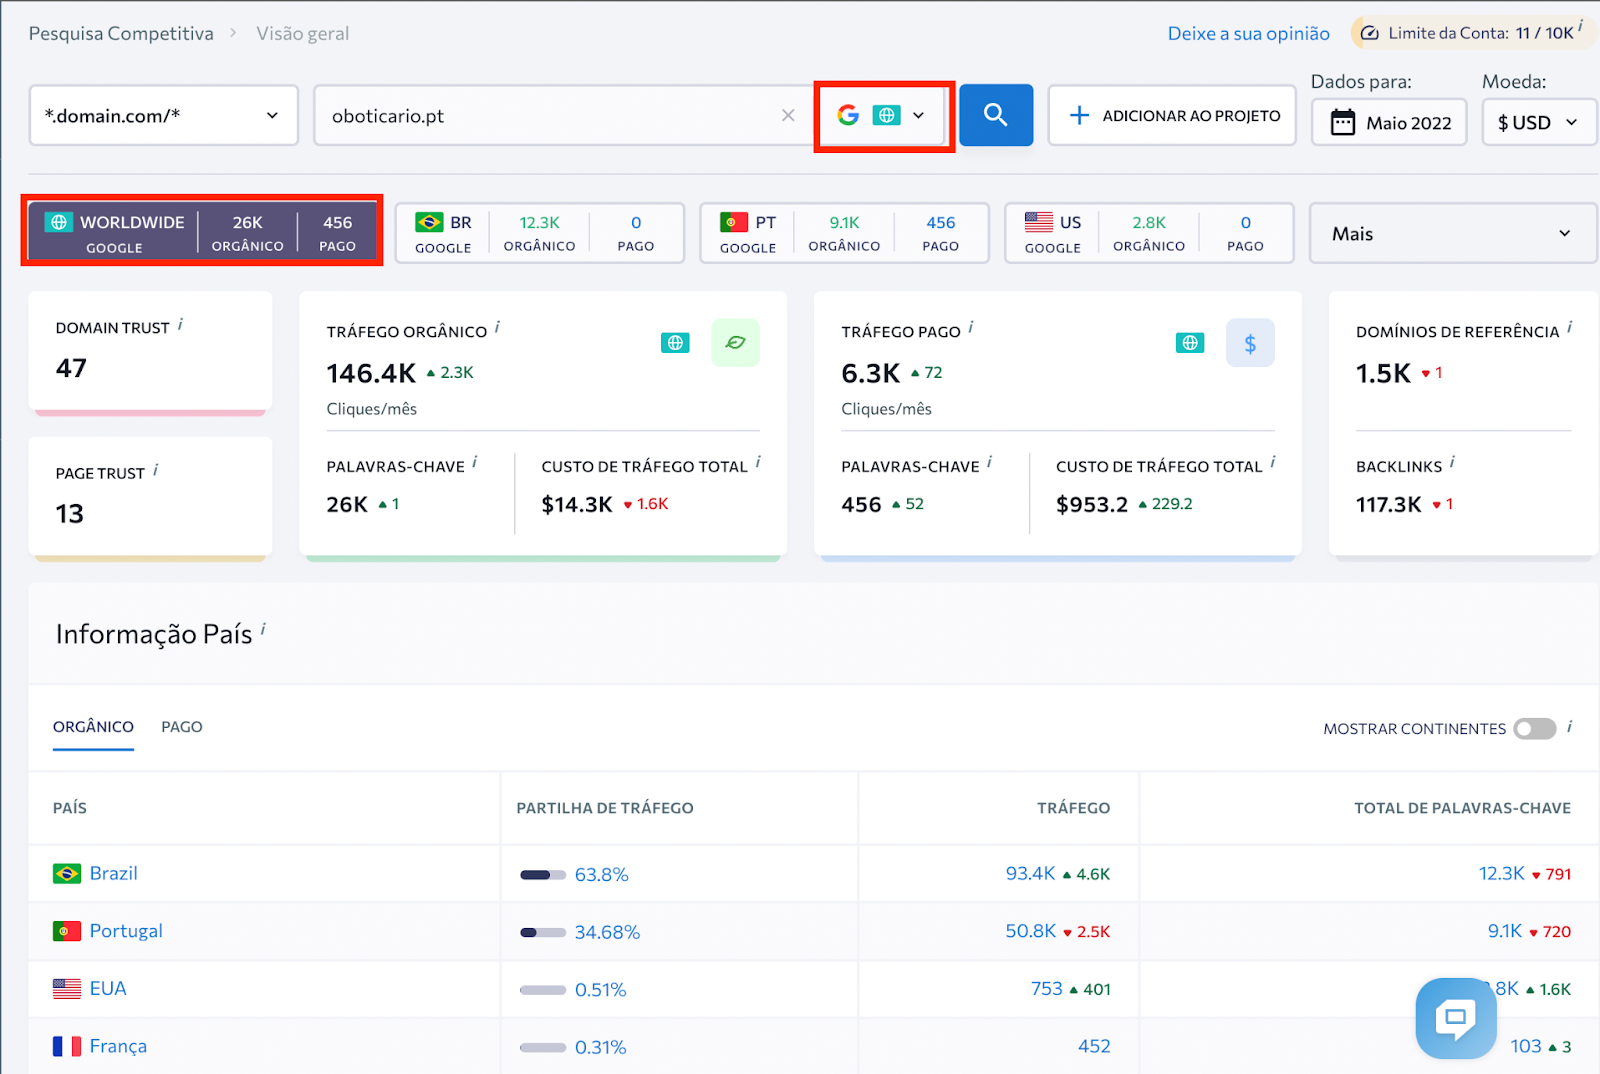
Task: Expand the Mais databases dropdown
Action: (1452, 233)
